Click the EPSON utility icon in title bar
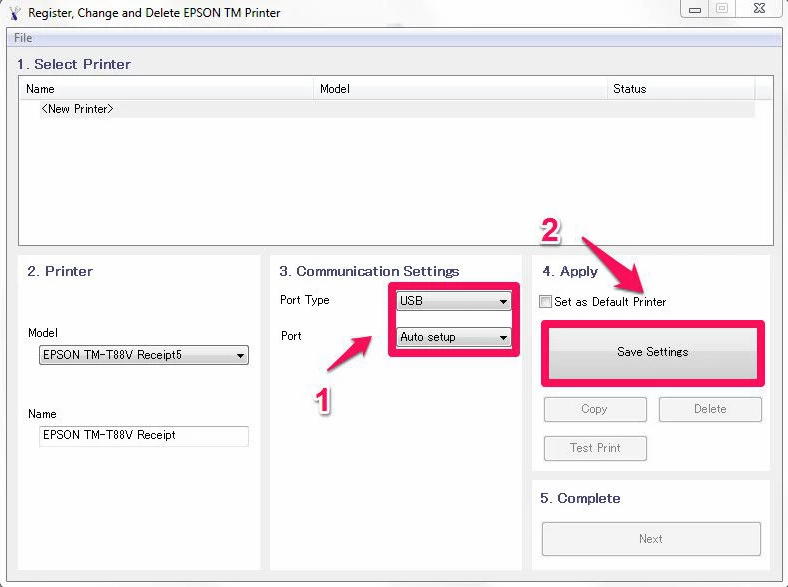The height and width of the screenshot is (587, 788). click(13, 13)
